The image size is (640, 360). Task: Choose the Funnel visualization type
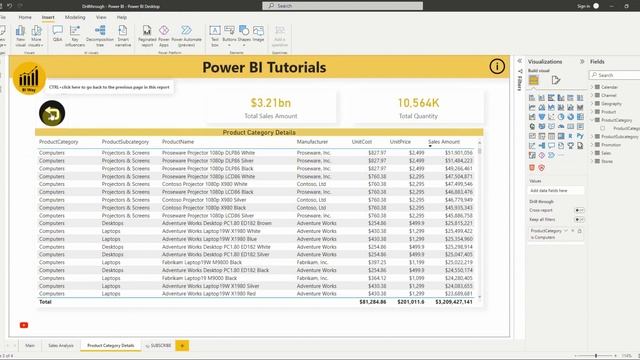point(542,117)
